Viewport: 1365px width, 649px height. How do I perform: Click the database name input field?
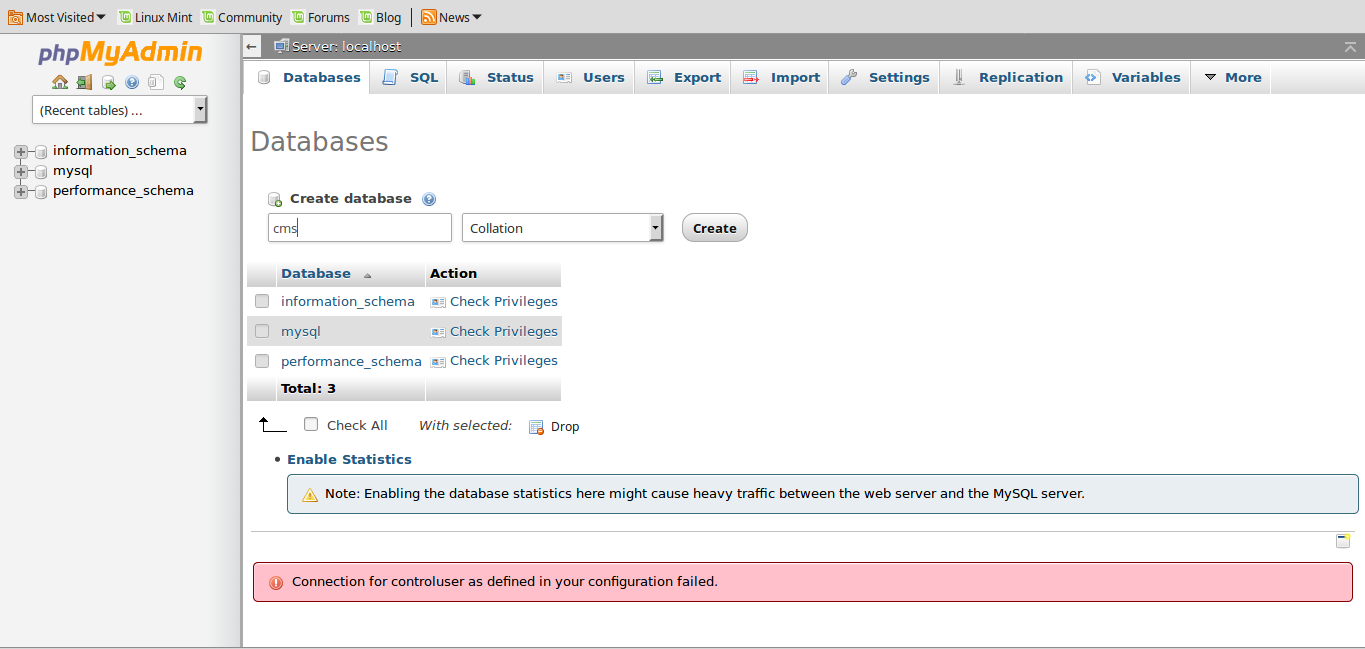(360, 228)
